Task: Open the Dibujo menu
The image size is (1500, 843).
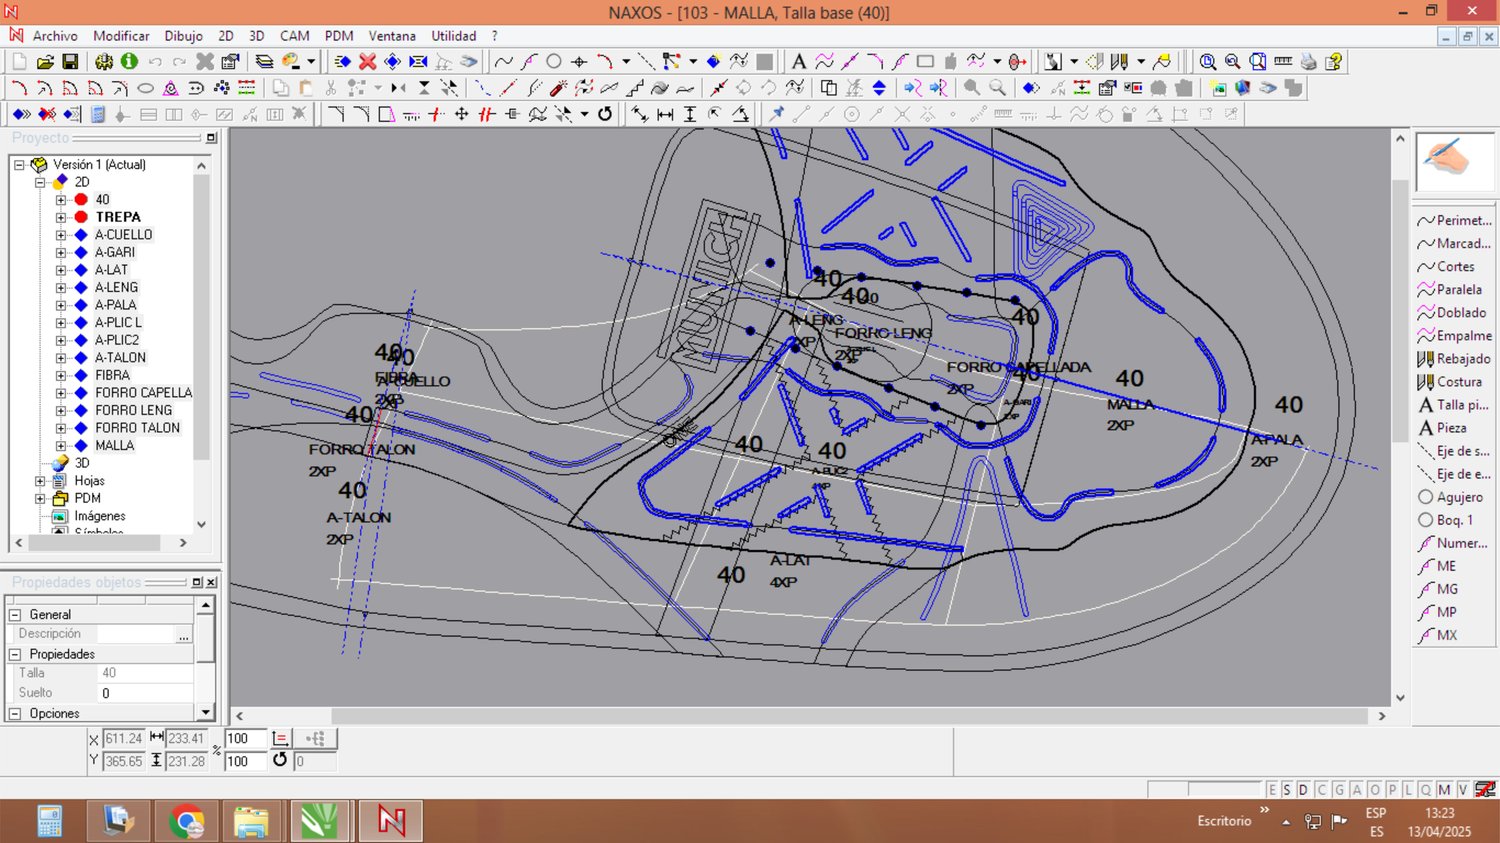Action: click(x=183, y=36)
